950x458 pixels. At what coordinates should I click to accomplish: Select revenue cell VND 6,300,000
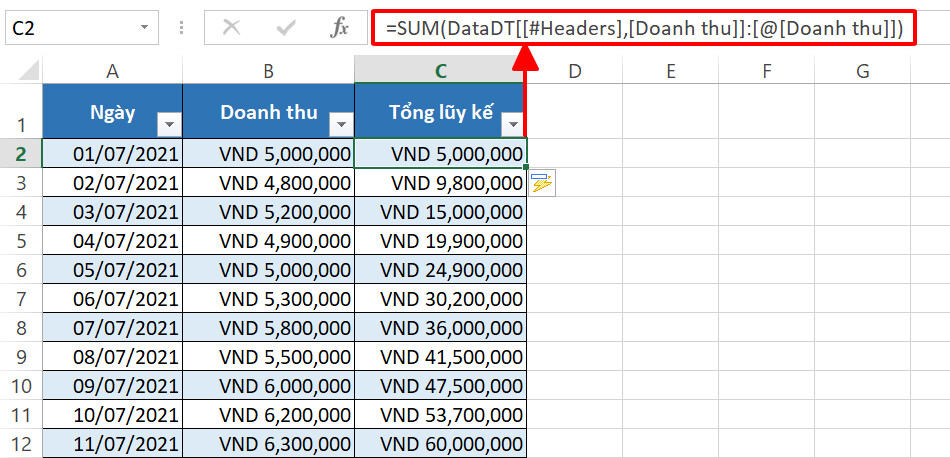coord(268,443)
